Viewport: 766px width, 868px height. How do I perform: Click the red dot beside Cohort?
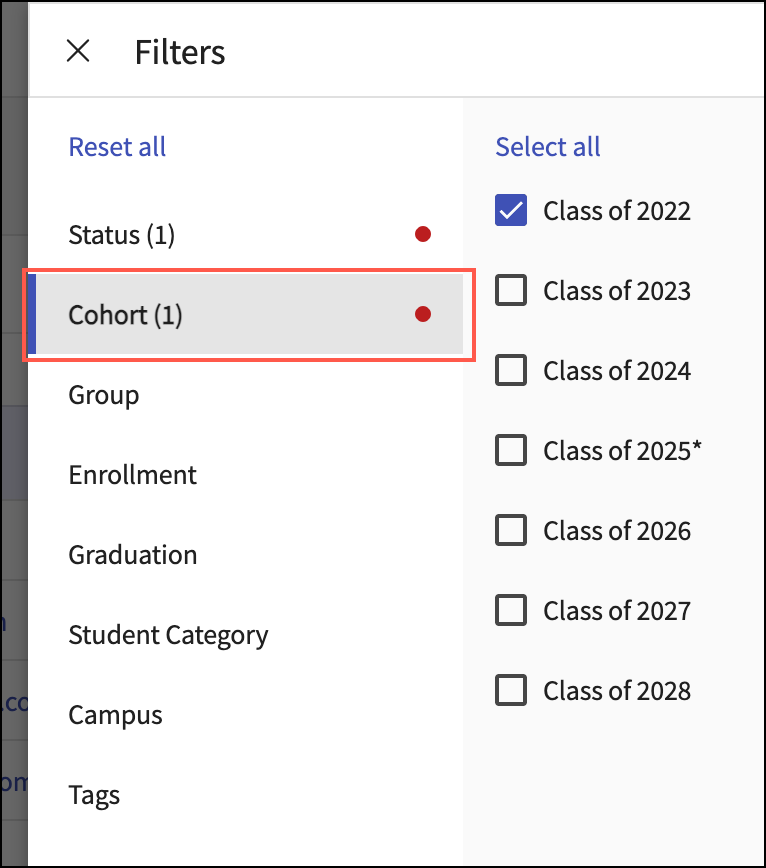(423, 315)
